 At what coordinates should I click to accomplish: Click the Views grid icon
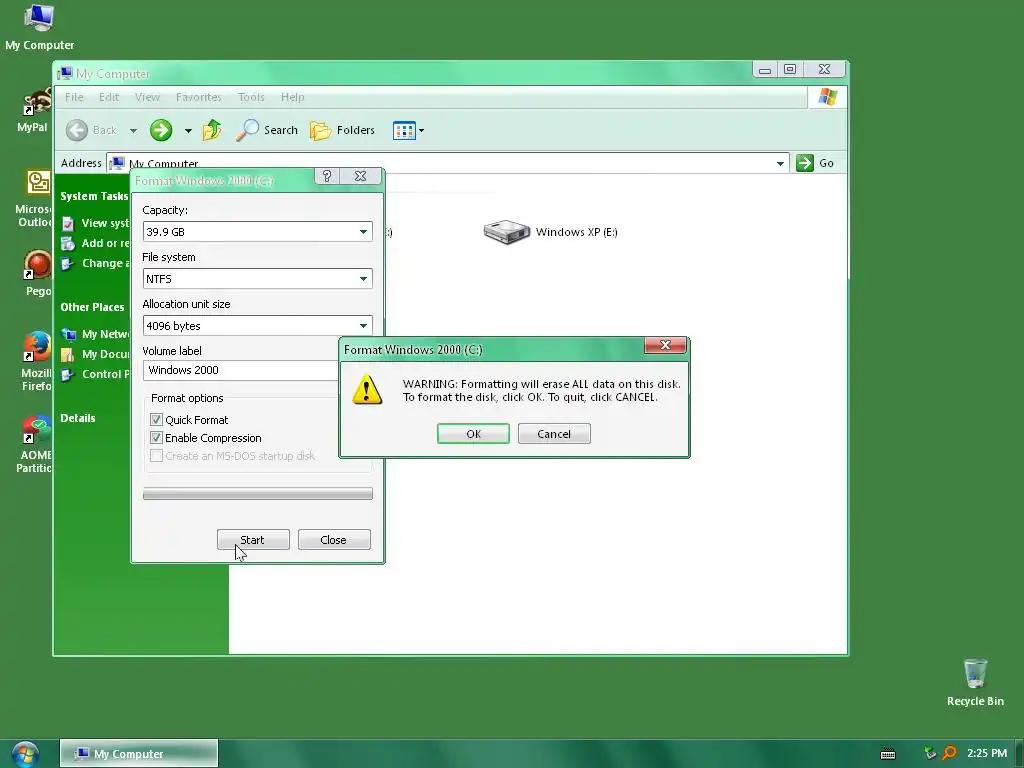point(404,131)
